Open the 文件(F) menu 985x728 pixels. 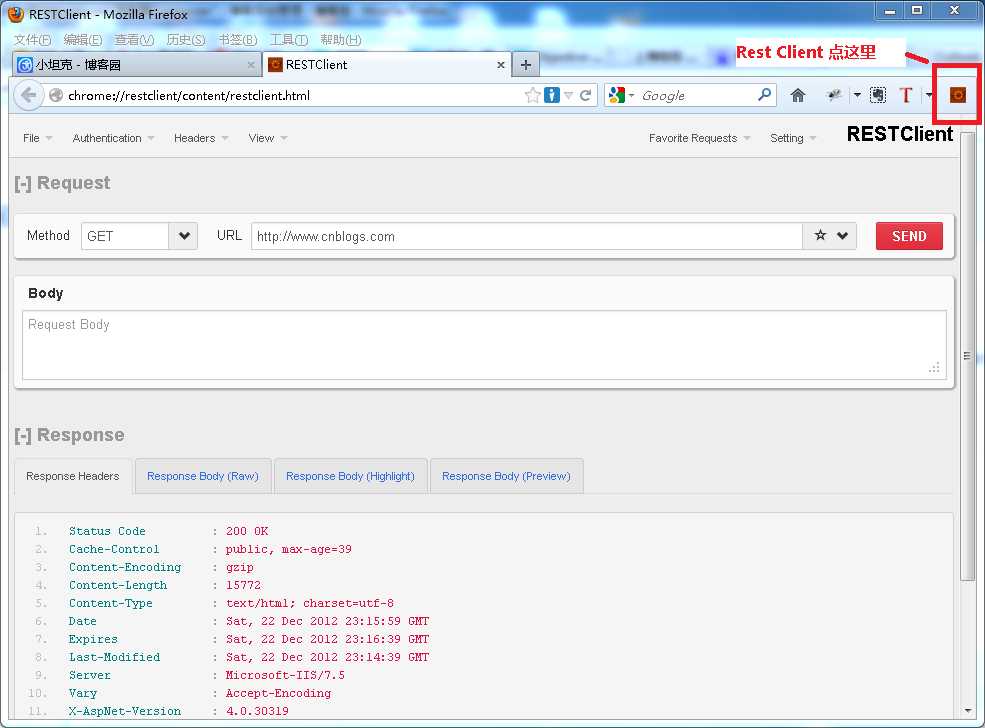[x=32, y=40]
